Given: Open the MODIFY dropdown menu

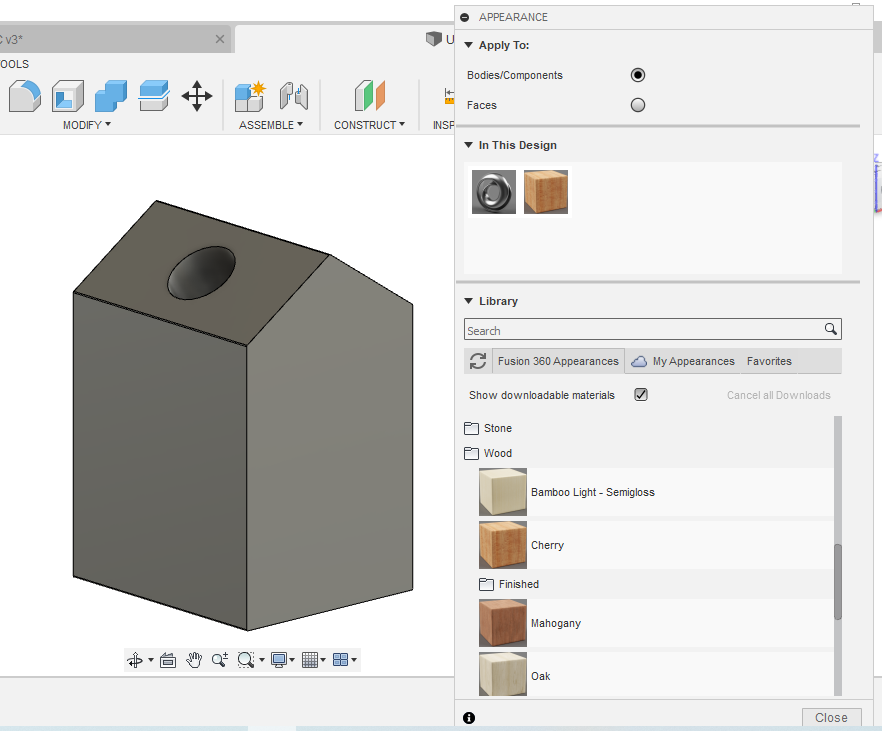Looking at the screenshot, I should [x=87, y=125].
